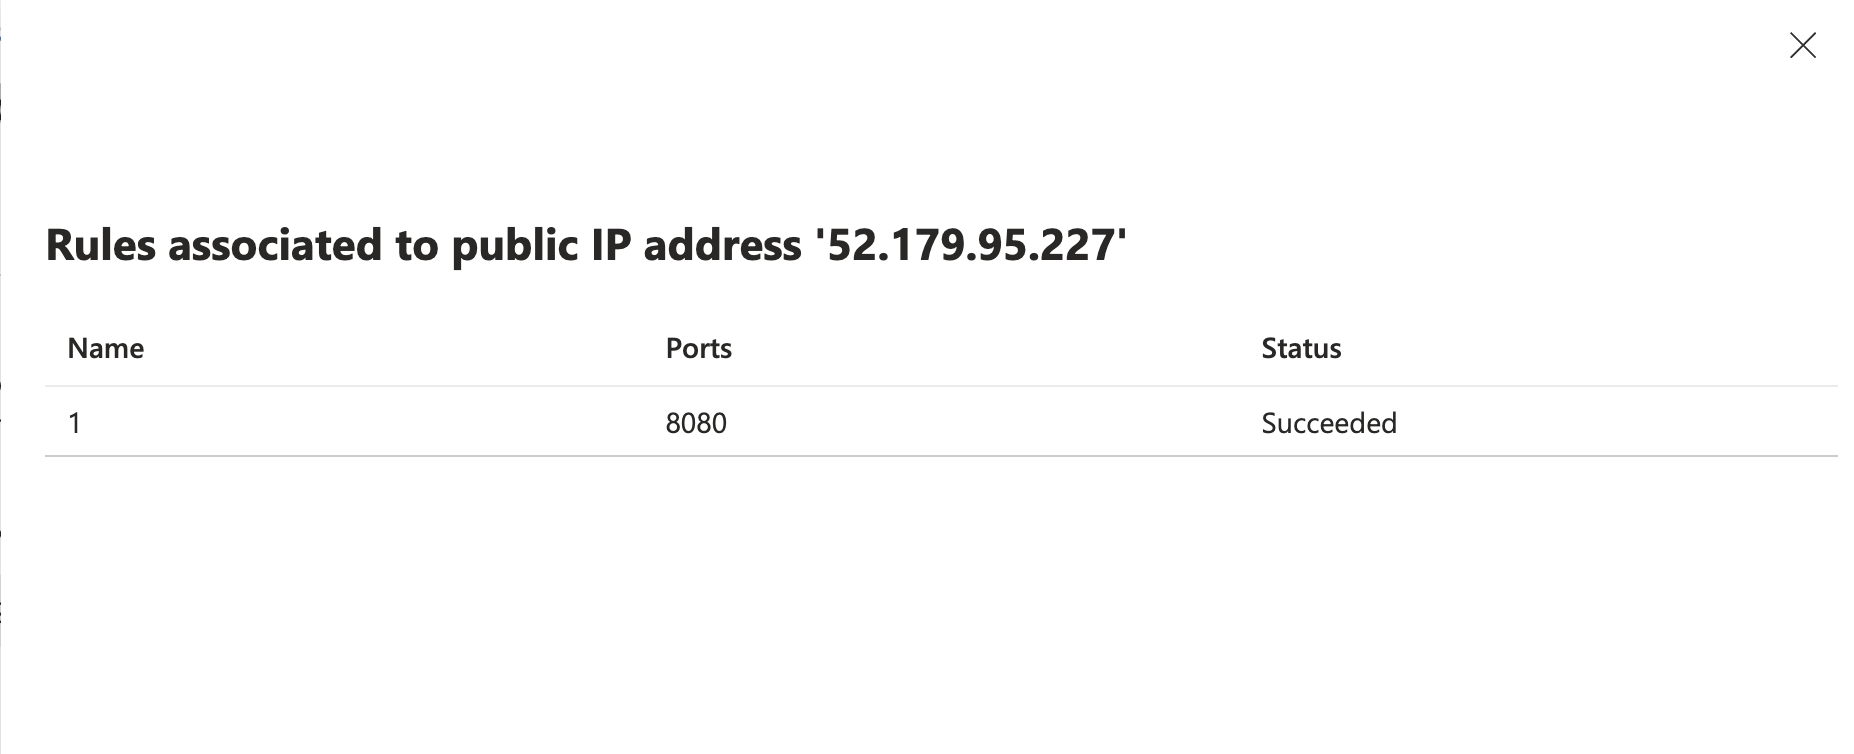Click the sidebar sliver on the left edge

point(3,300)
